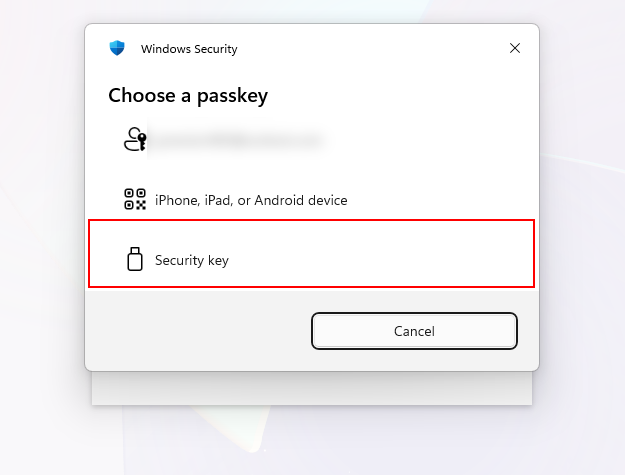Click the "Windows Security" title text

[189, 49]
